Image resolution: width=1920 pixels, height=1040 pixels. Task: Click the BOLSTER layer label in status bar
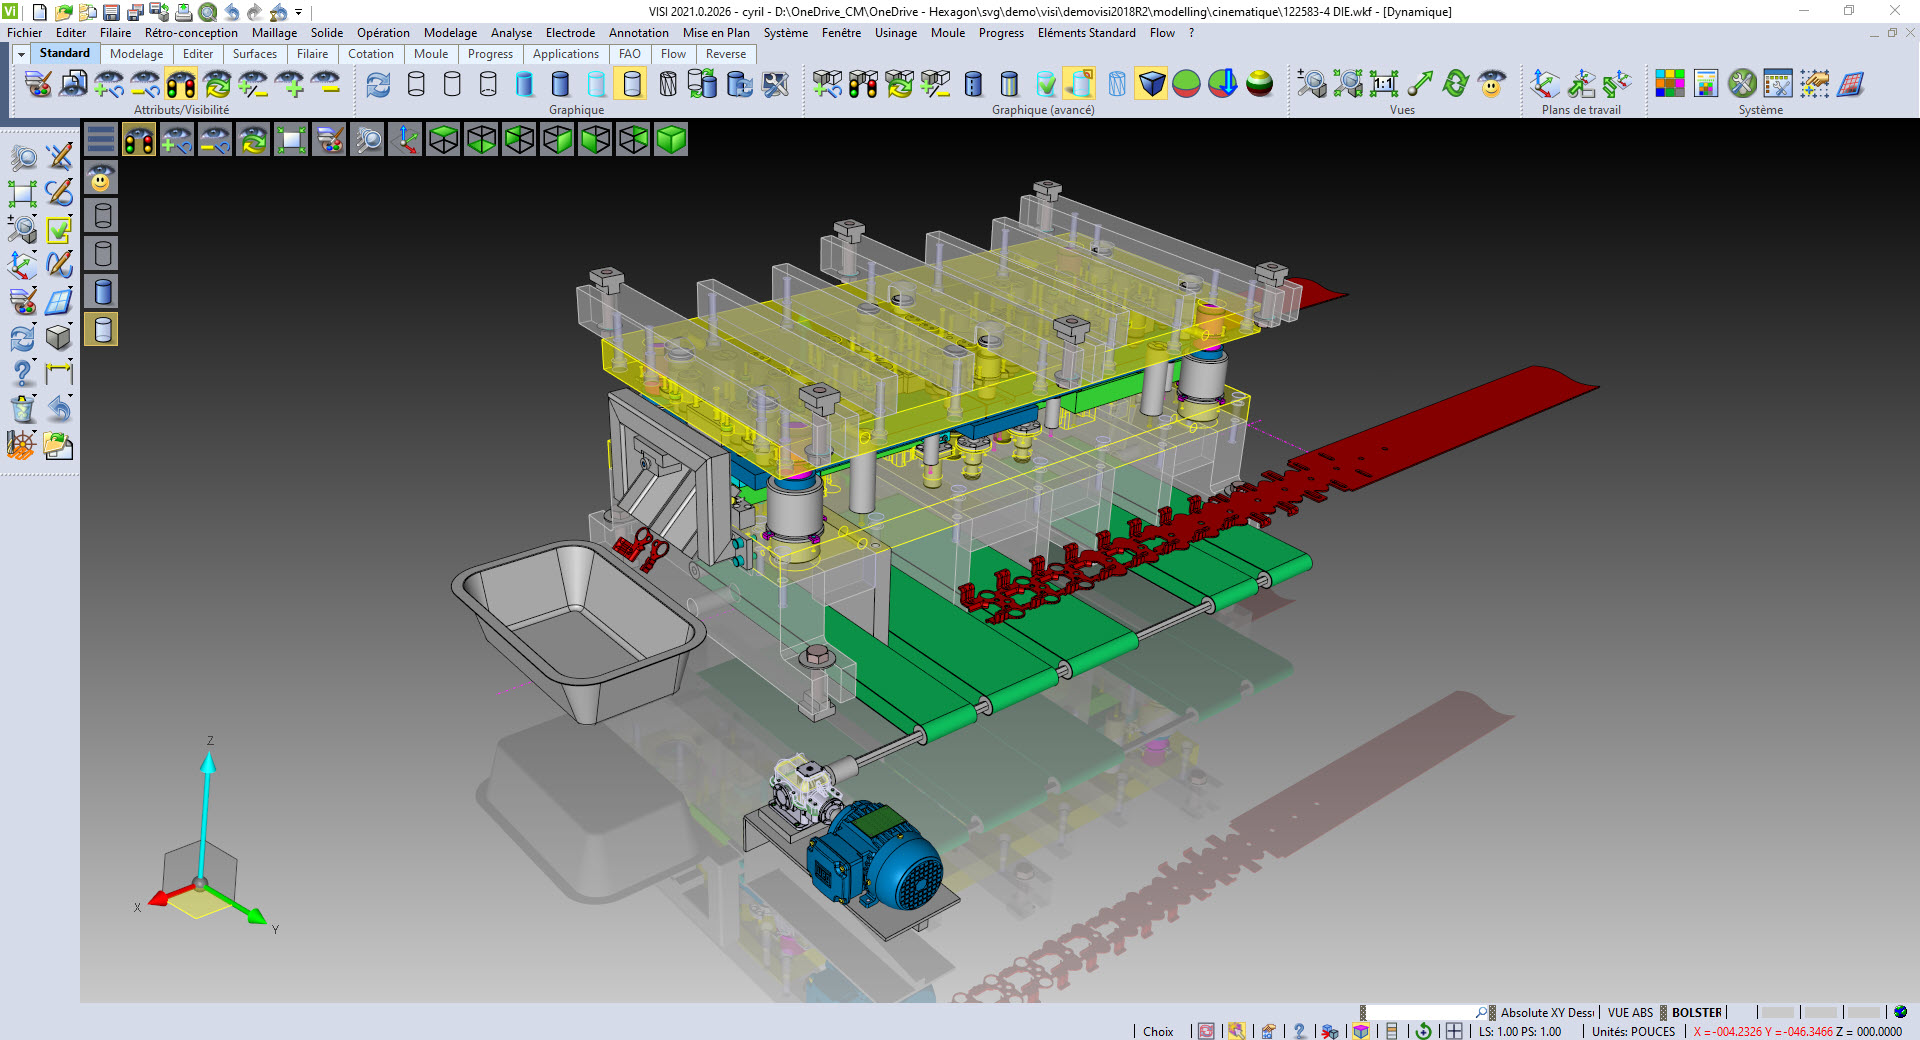pyautogui.click(x=1696, y=1012)
